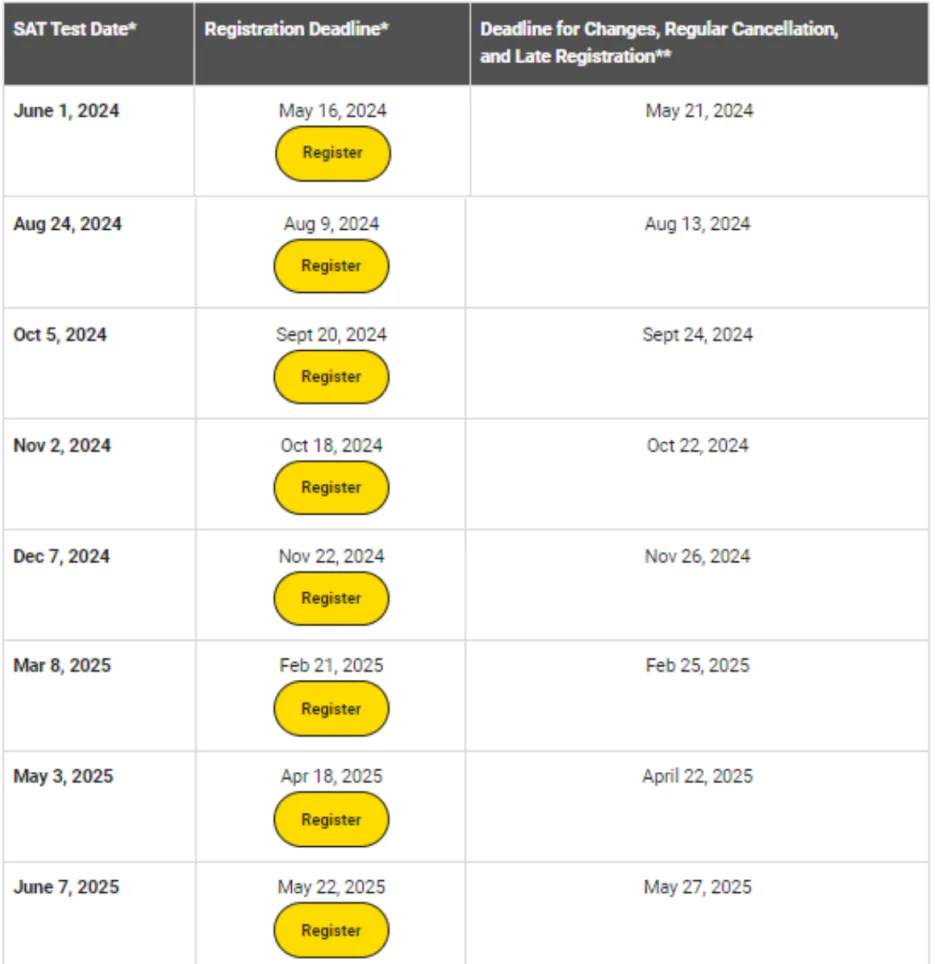Click the Oct 5, 2024 test date
Image resolution: width=935 pixels, height=964 pixels.
click(x=60, y=335)
